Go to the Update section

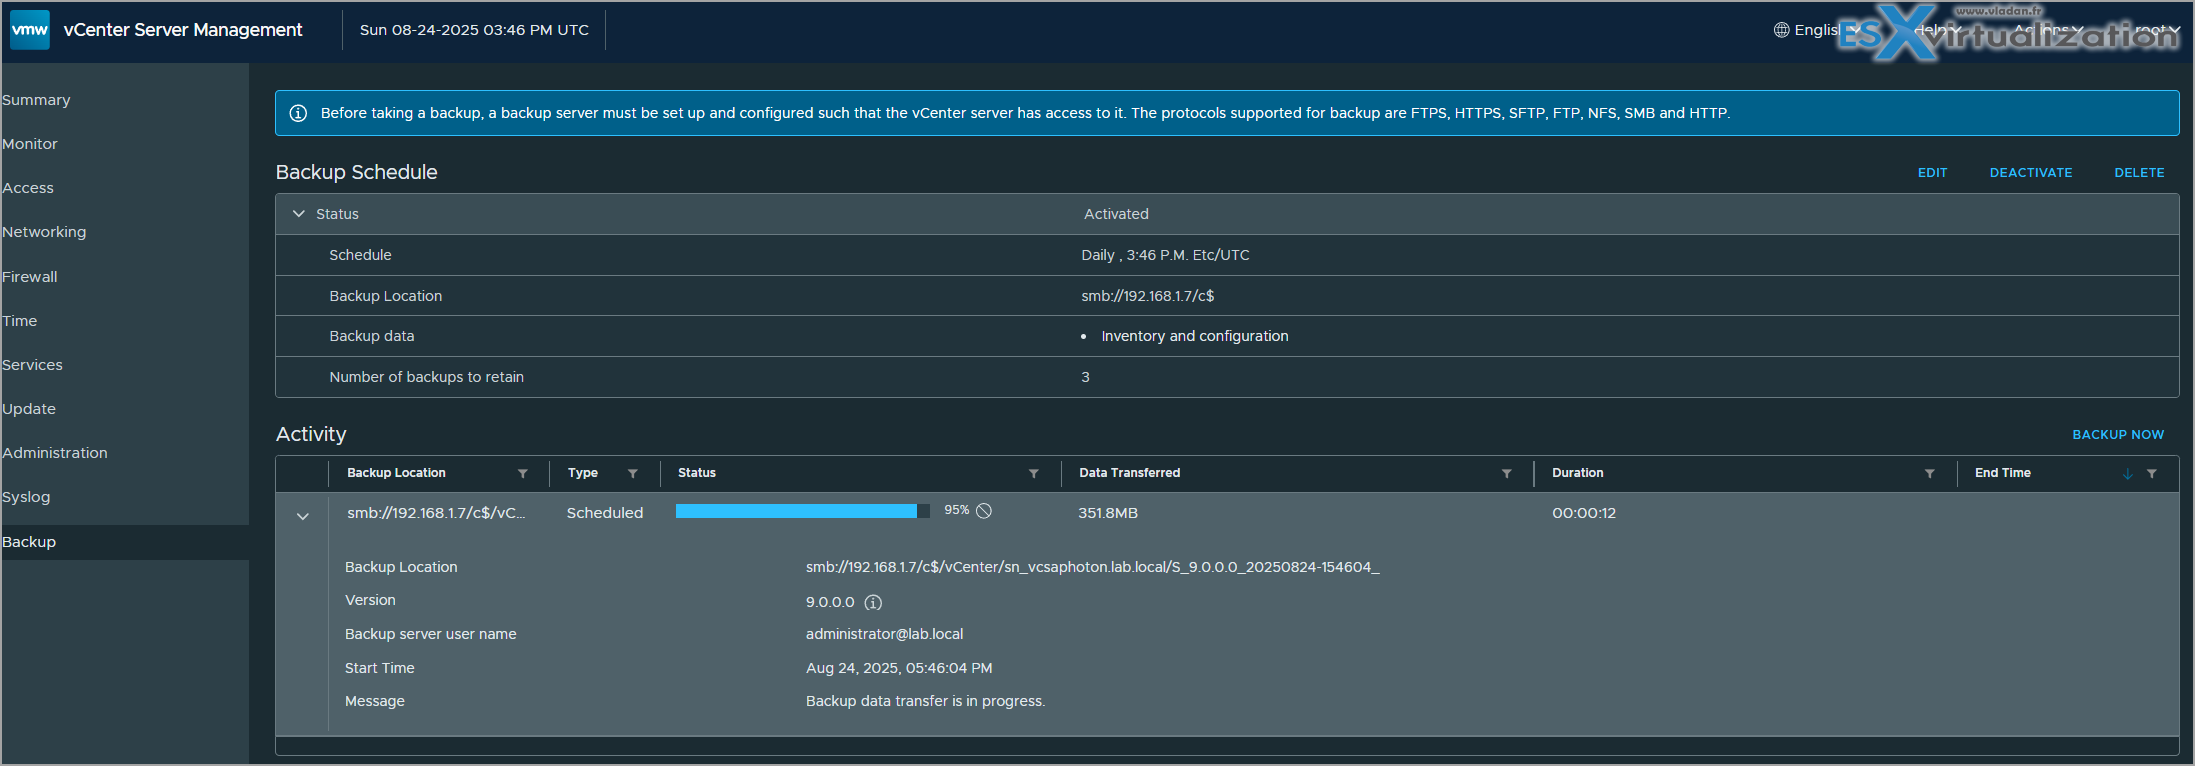(29, 409)
